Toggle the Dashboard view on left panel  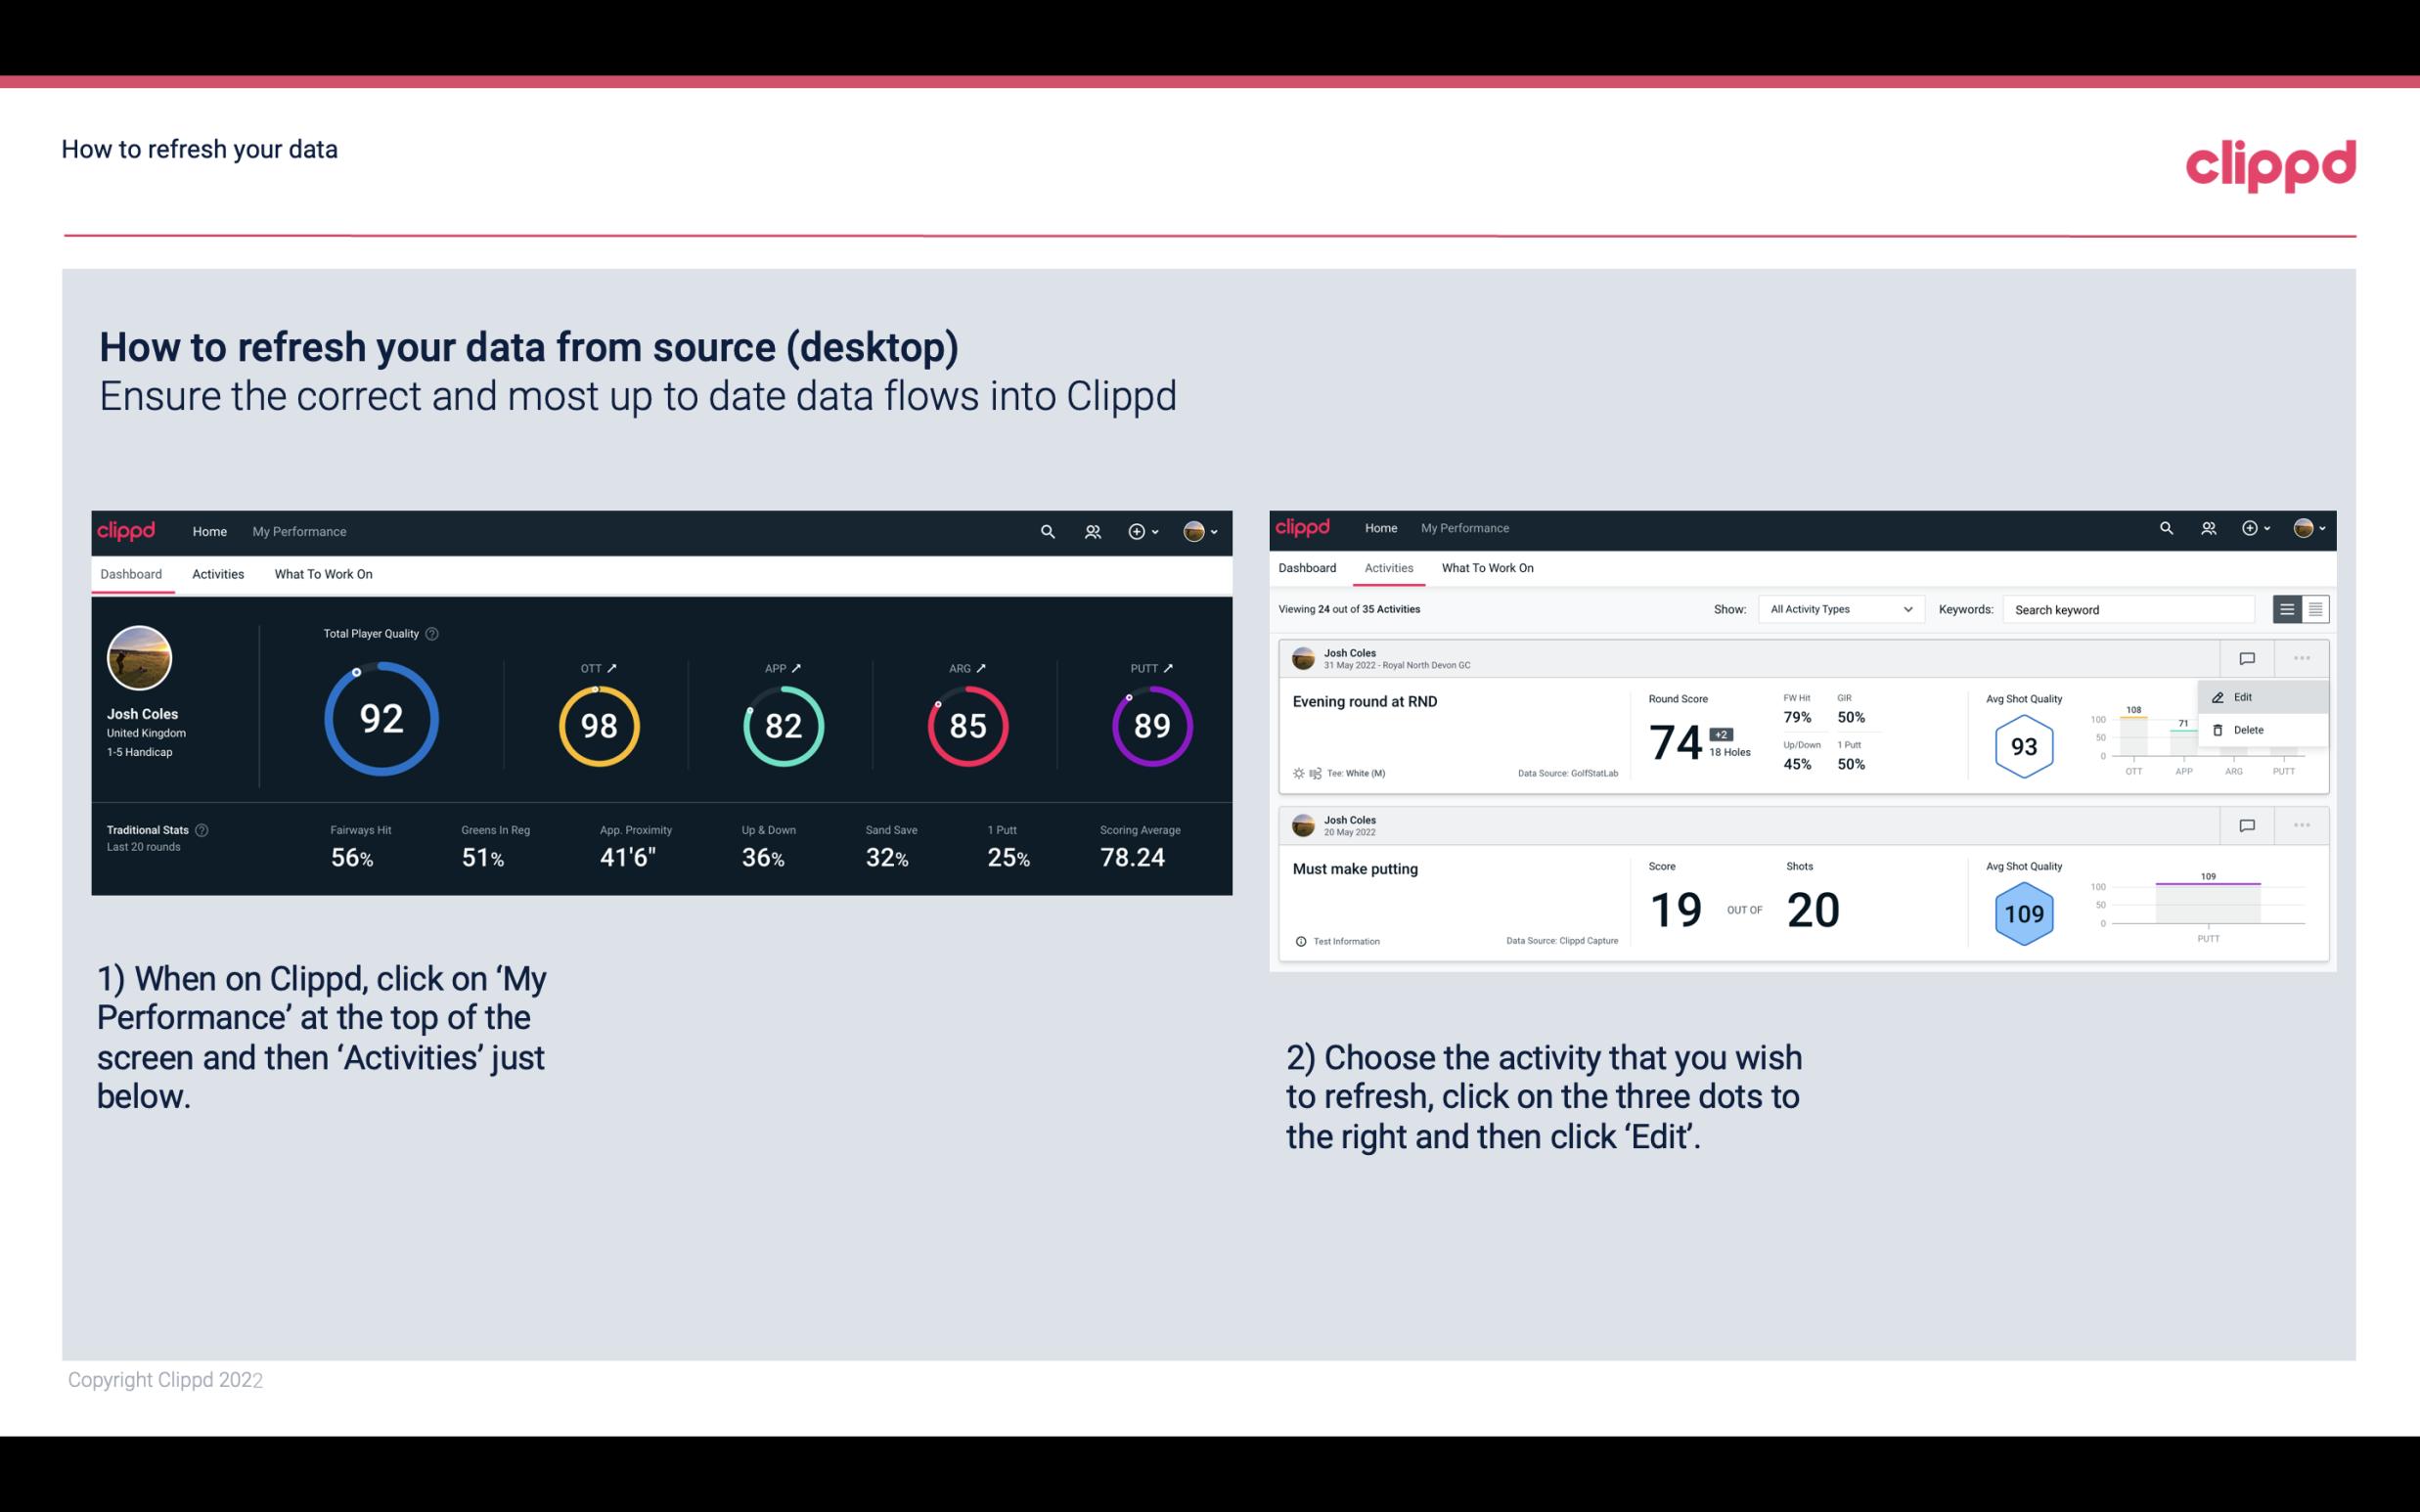point(132,573)
